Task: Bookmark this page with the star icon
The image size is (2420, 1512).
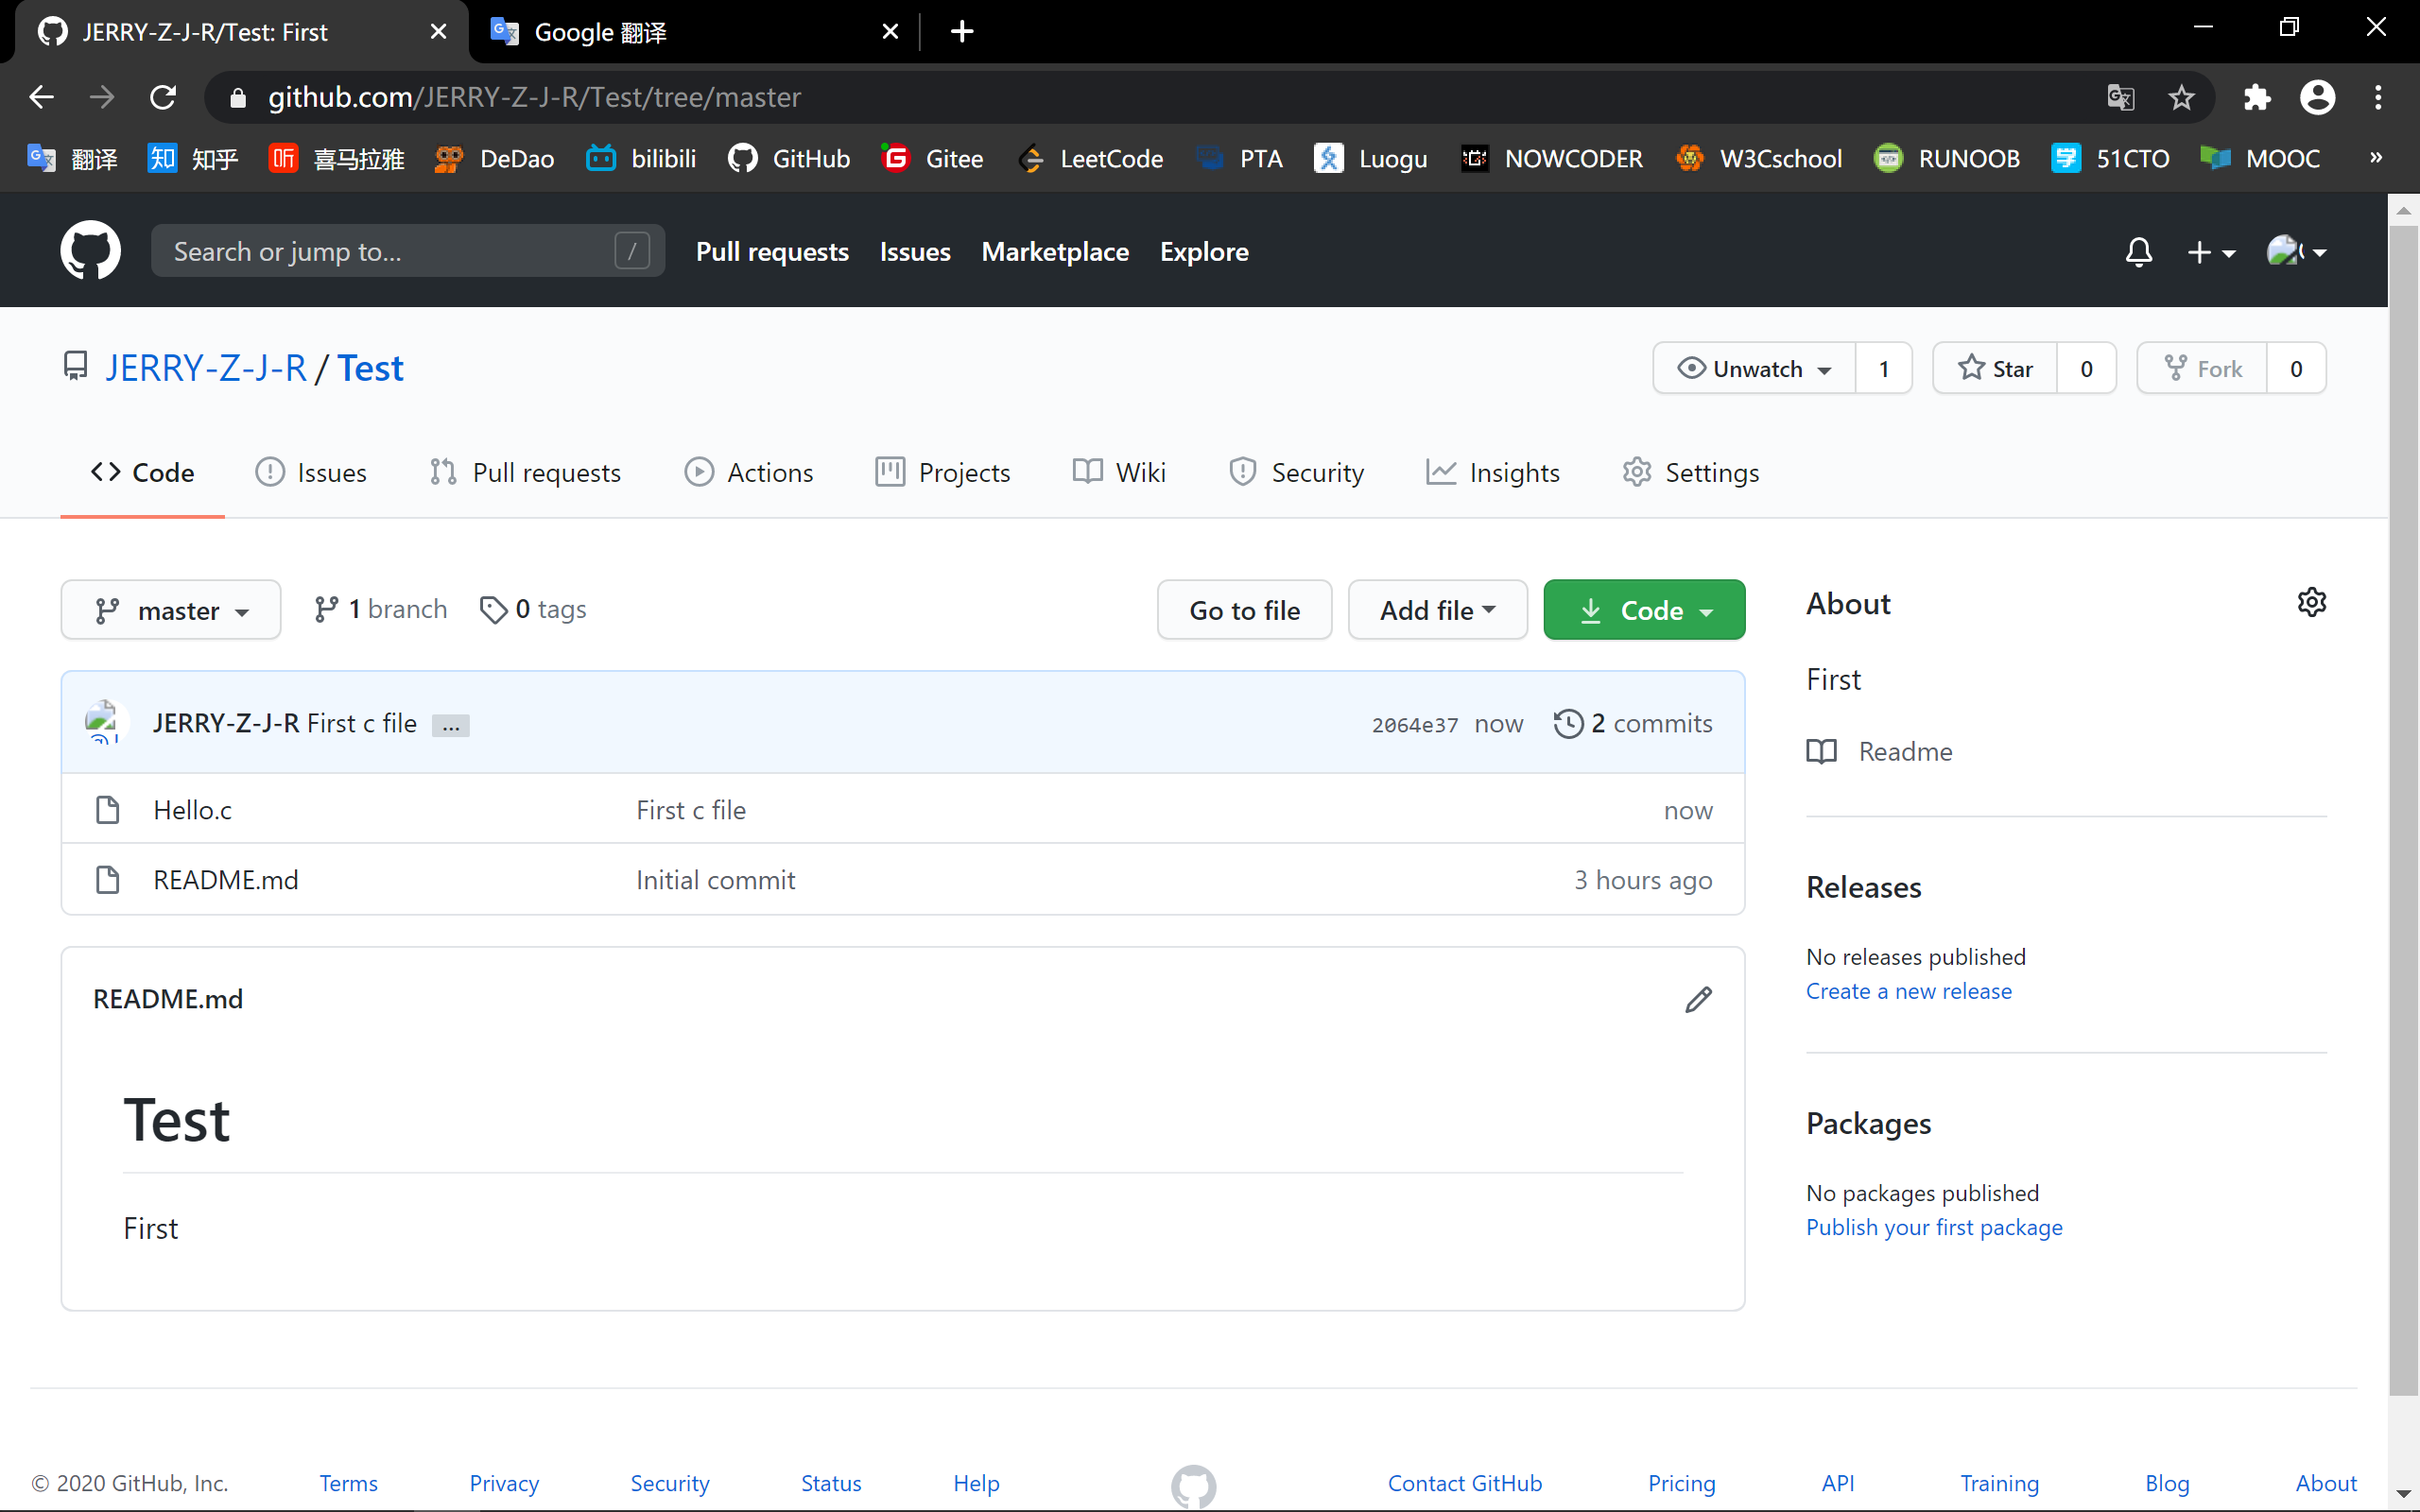Action: (x=2181, y=97)
